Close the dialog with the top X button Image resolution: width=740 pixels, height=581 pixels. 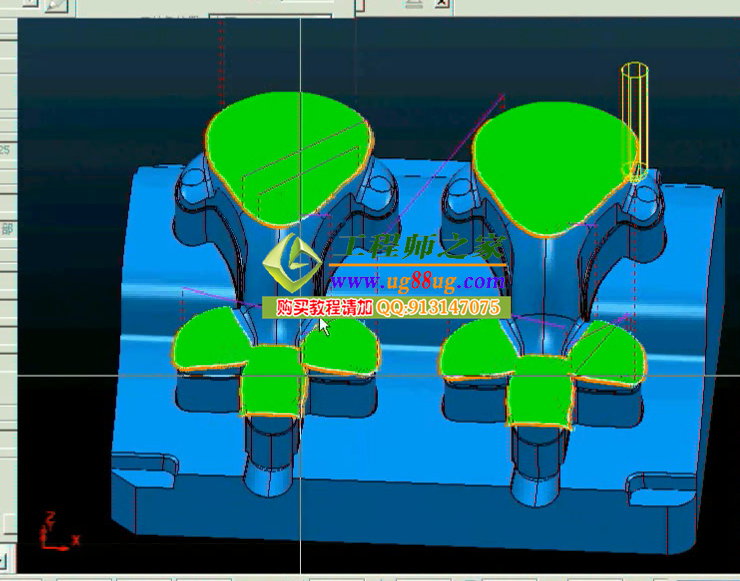441,5
